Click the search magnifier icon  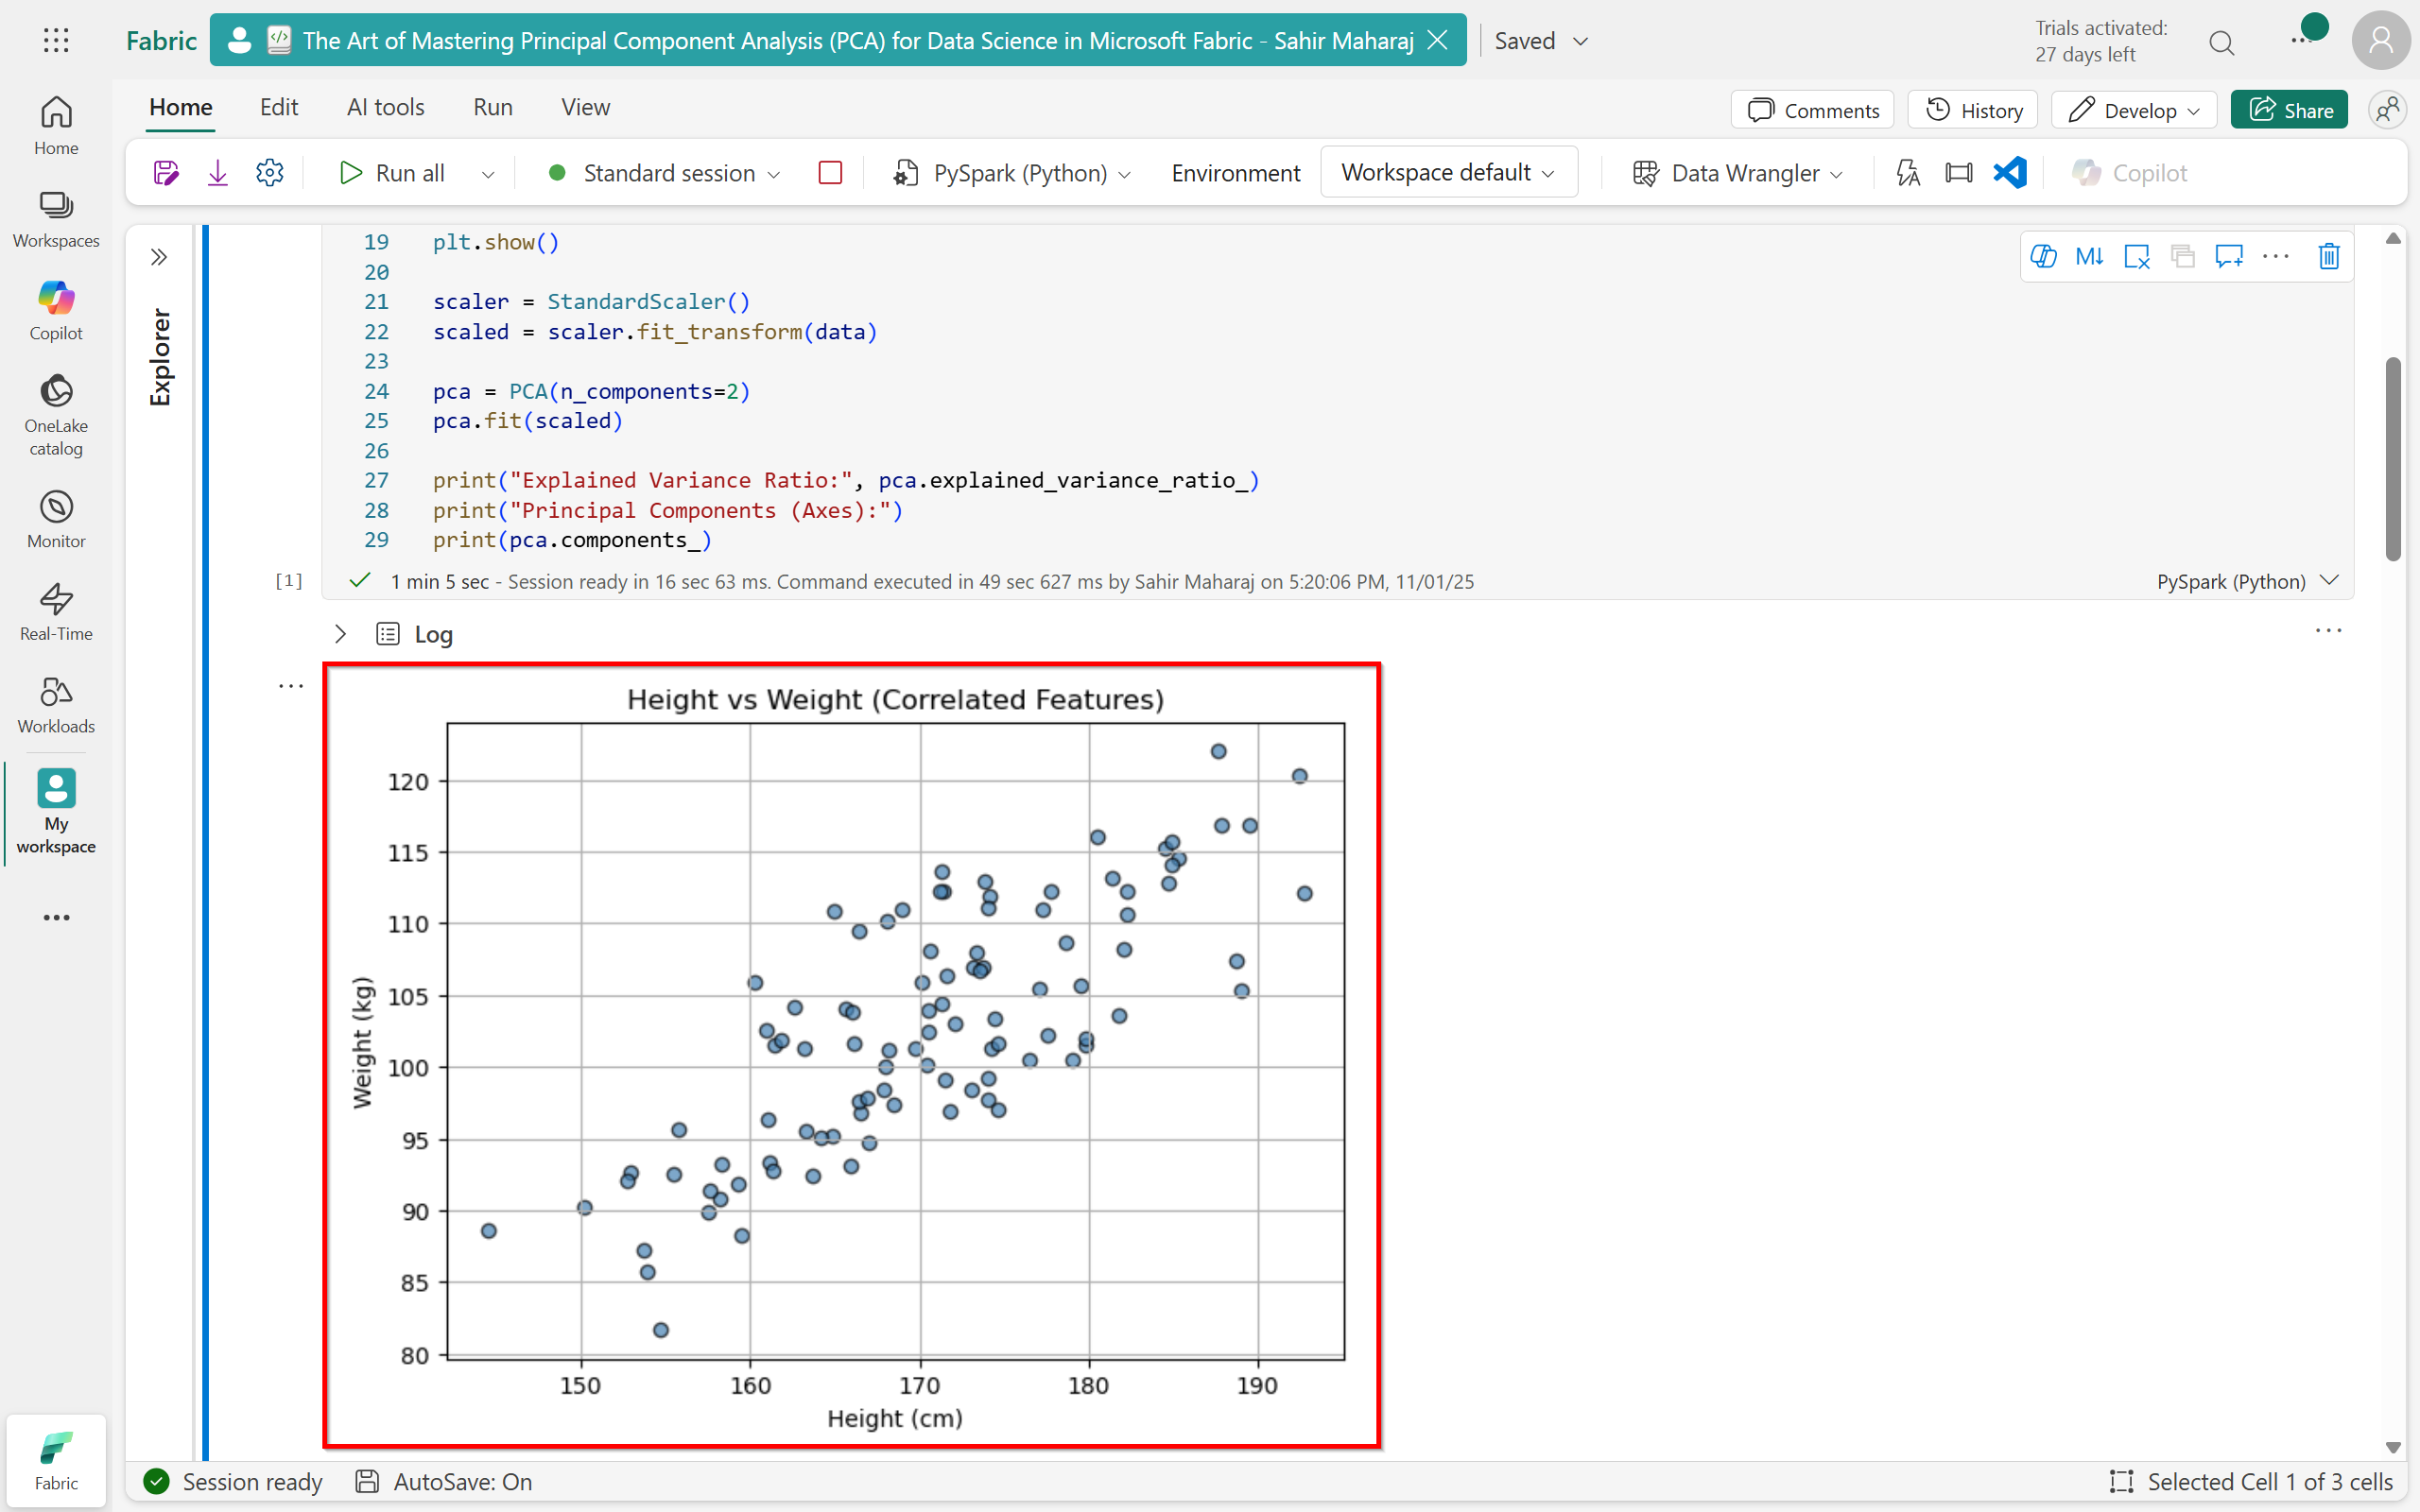[x=2221, y=42]
